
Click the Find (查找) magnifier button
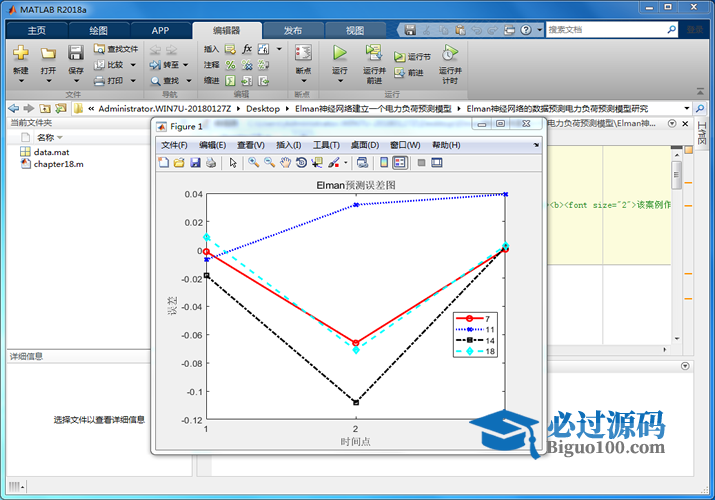(x=165, y=81)
